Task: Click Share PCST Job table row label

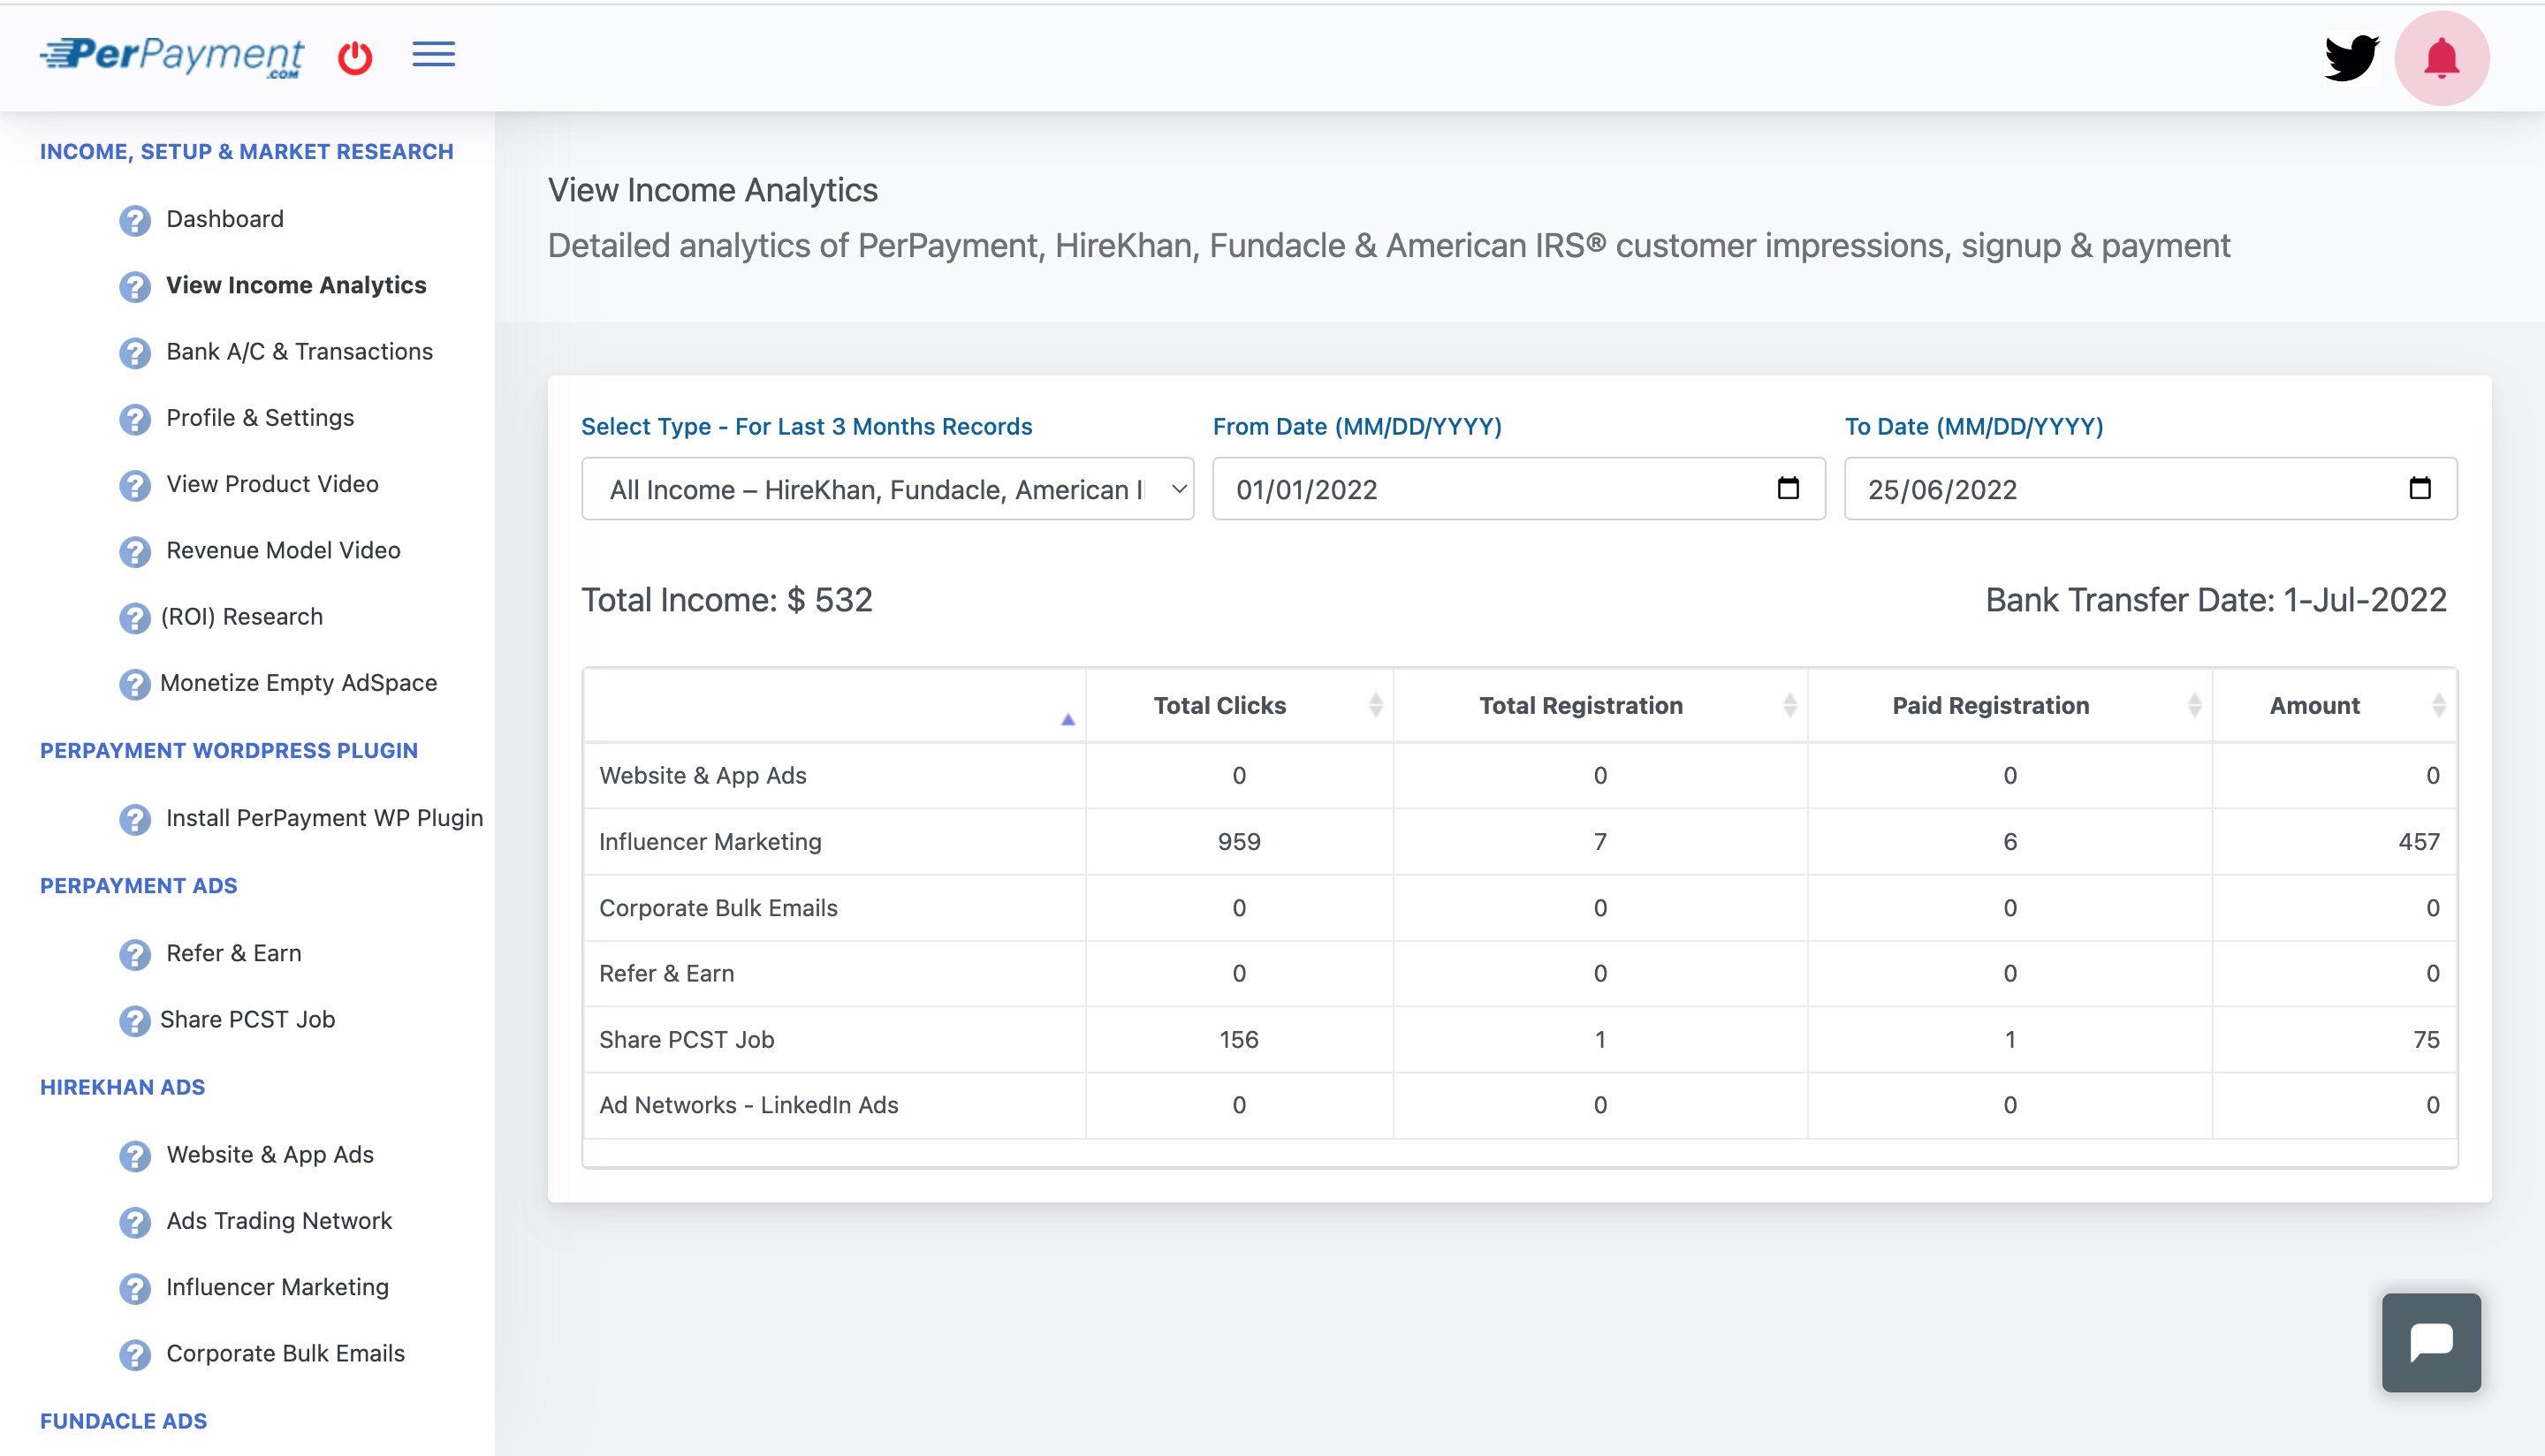Action: [x=686, y=1040]
